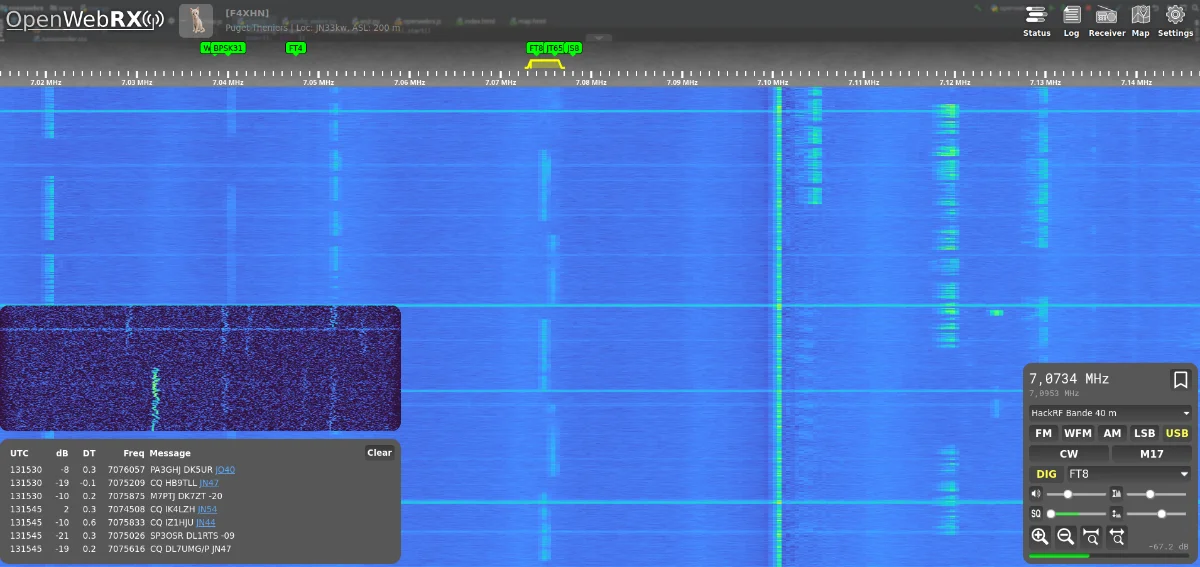The width and height of the screenshot is (1200, 567).
Task: Click the bookmark icon beside frequency
Action: 1180,380
